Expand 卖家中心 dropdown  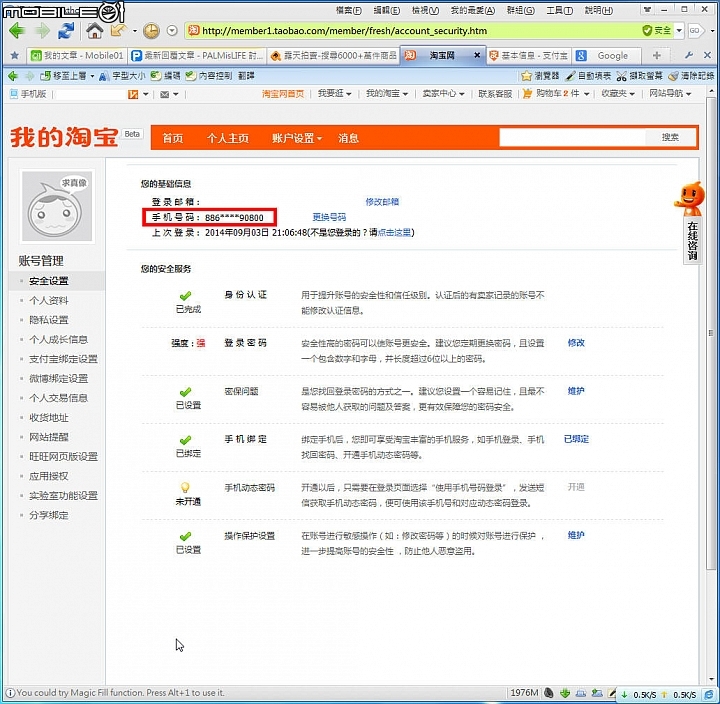pos(443,94)
